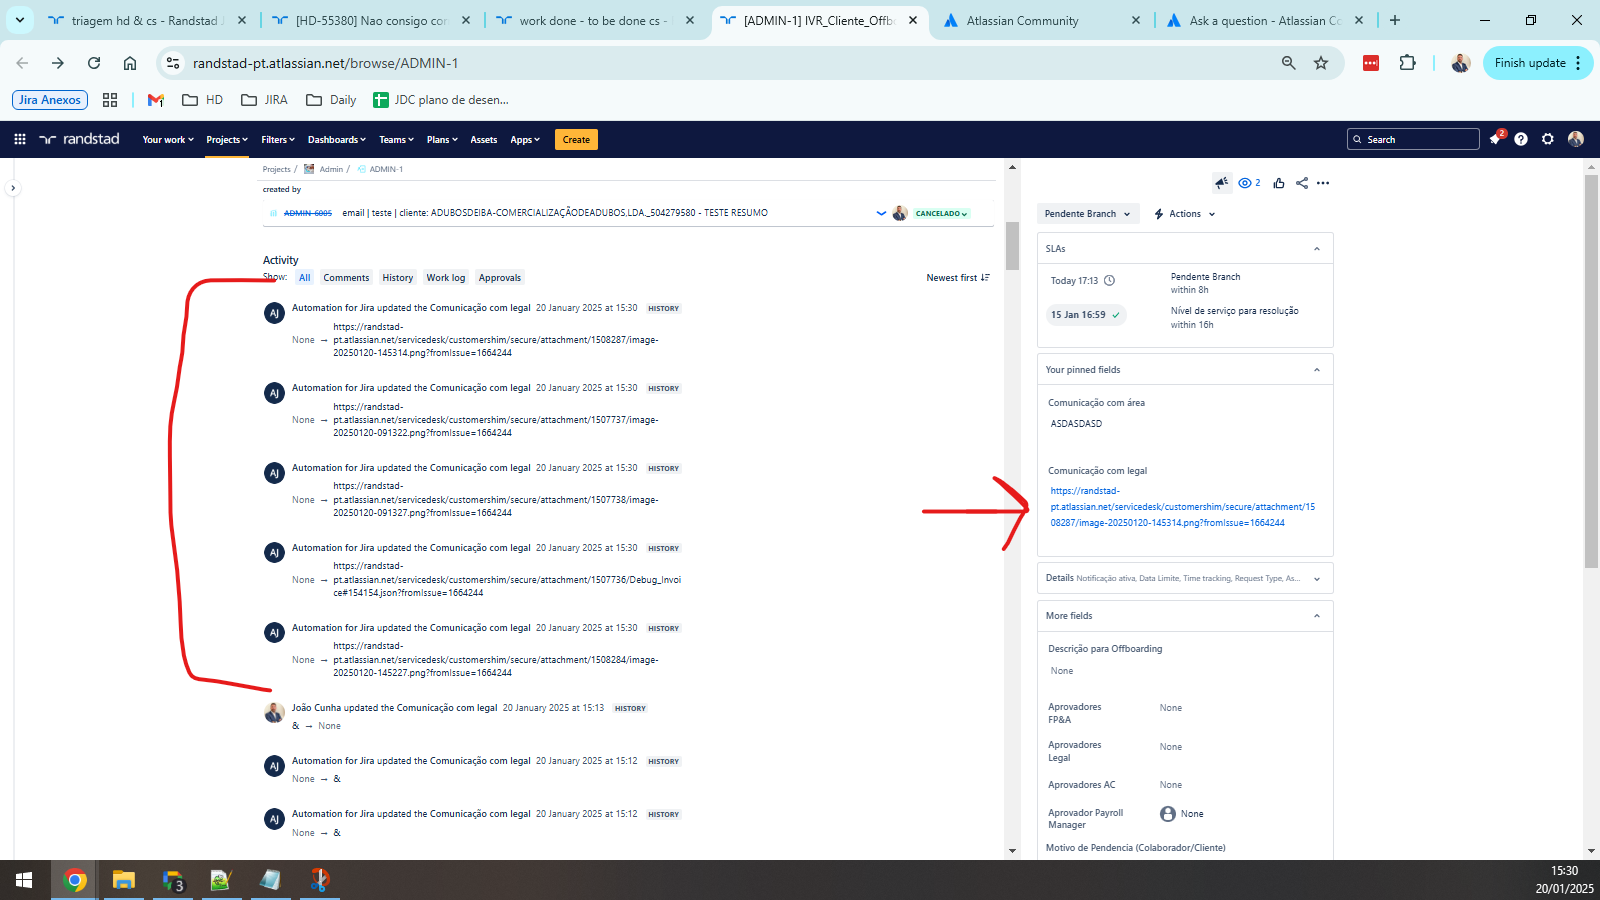Viewport: 1600px width, 900px height.
Task: Zoom search icon in address bar
Action: [1288, 63]
